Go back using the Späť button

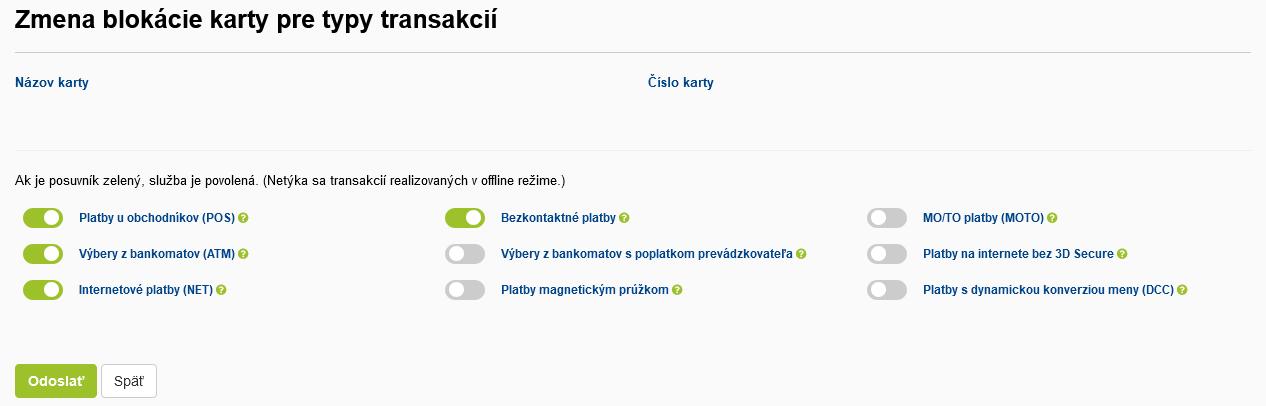click(129, 381)
